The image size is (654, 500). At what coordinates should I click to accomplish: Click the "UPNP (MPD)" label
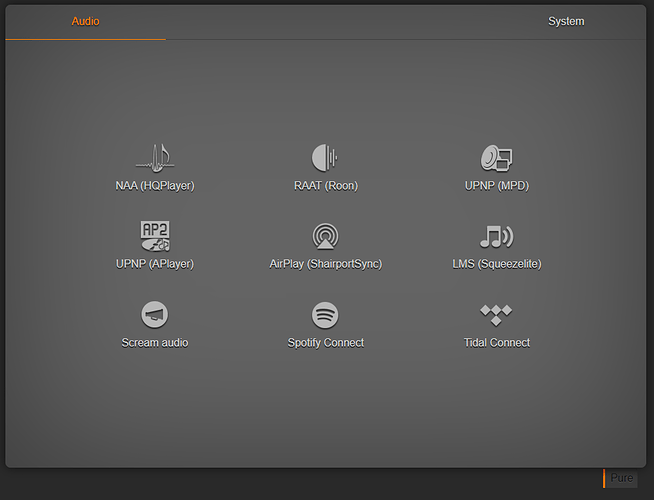[x=497, y=186]
